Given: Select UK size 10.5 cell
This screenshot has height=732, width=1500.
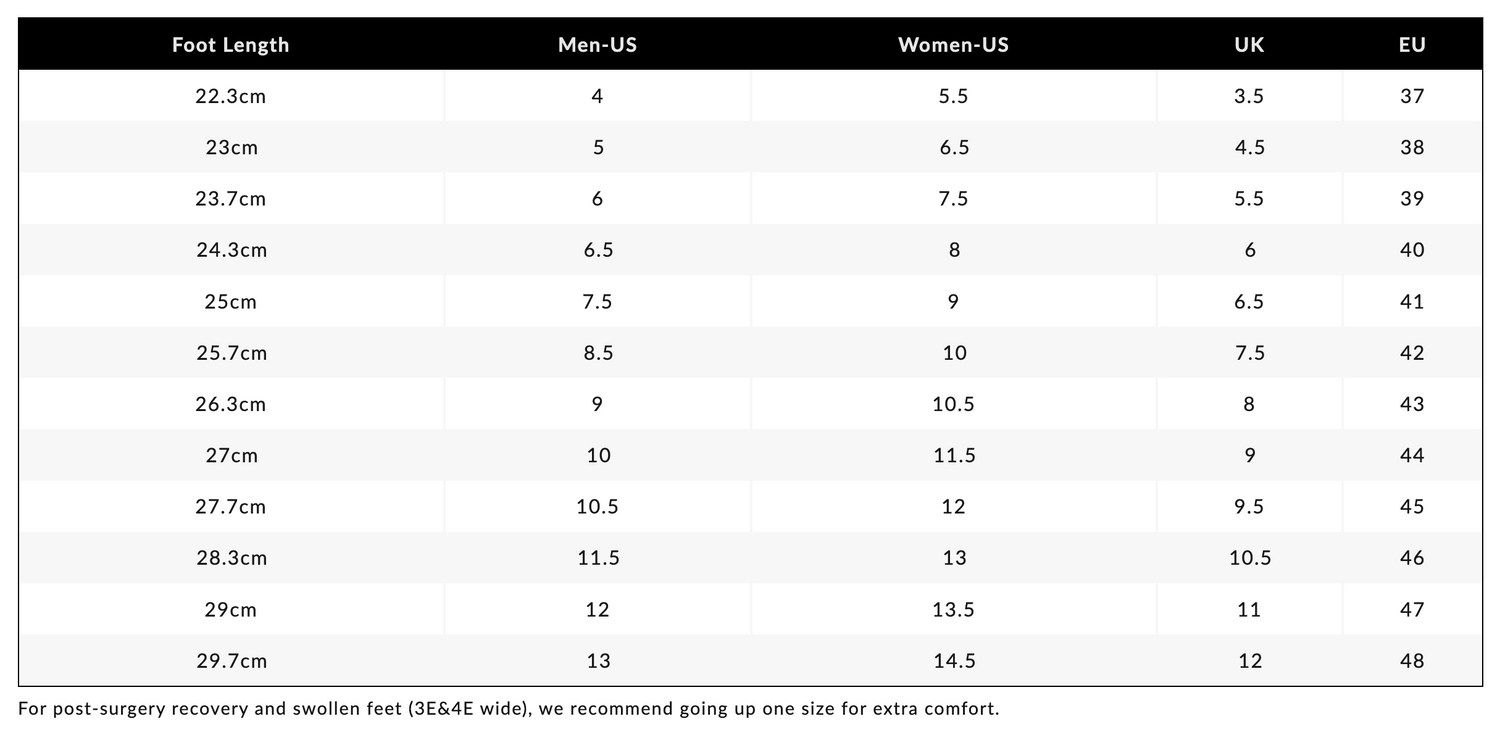Looking at the screenshot, I should (x=1249, y=558).
